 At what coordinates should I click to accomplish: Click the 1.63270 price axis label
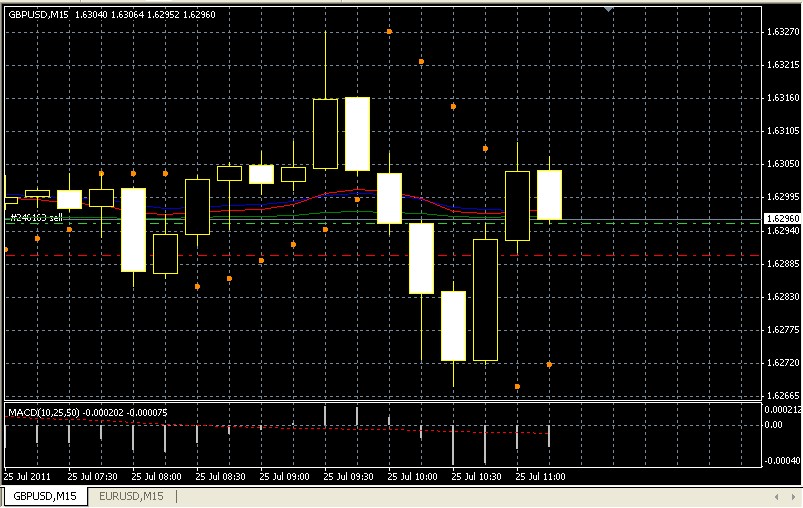pos(781,33)
